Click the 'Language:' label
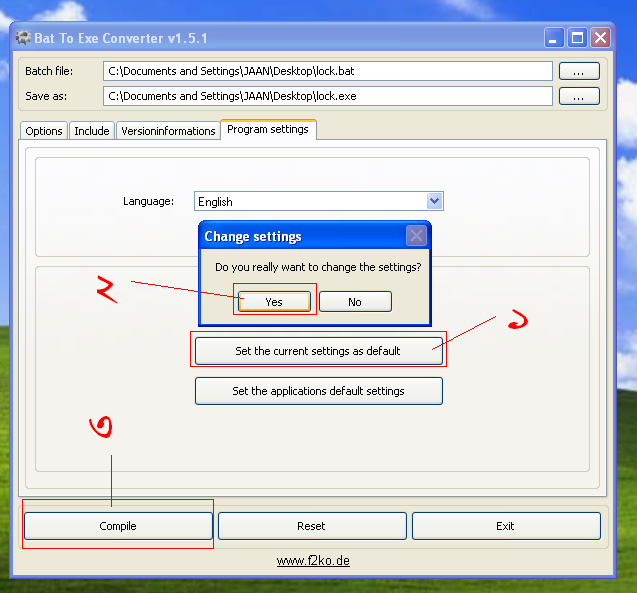The height and width of the screenshot is (593, 637). [148, 201]
